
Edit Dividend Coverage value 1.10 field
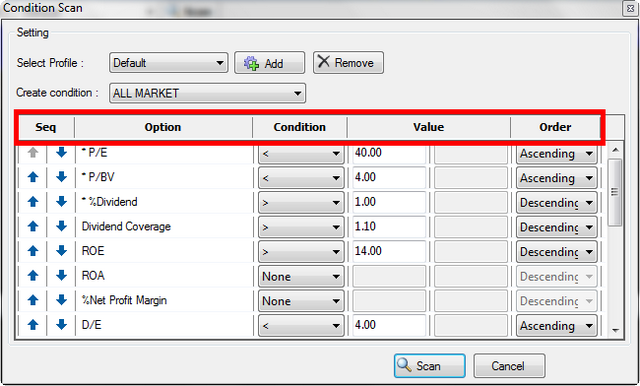point(389,227)
